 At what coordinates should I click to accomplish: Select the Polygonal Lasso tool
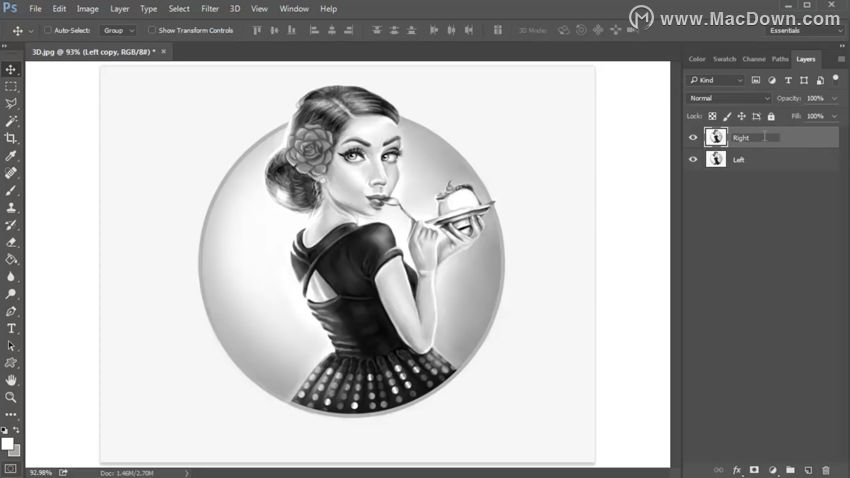tap(11, 104)
